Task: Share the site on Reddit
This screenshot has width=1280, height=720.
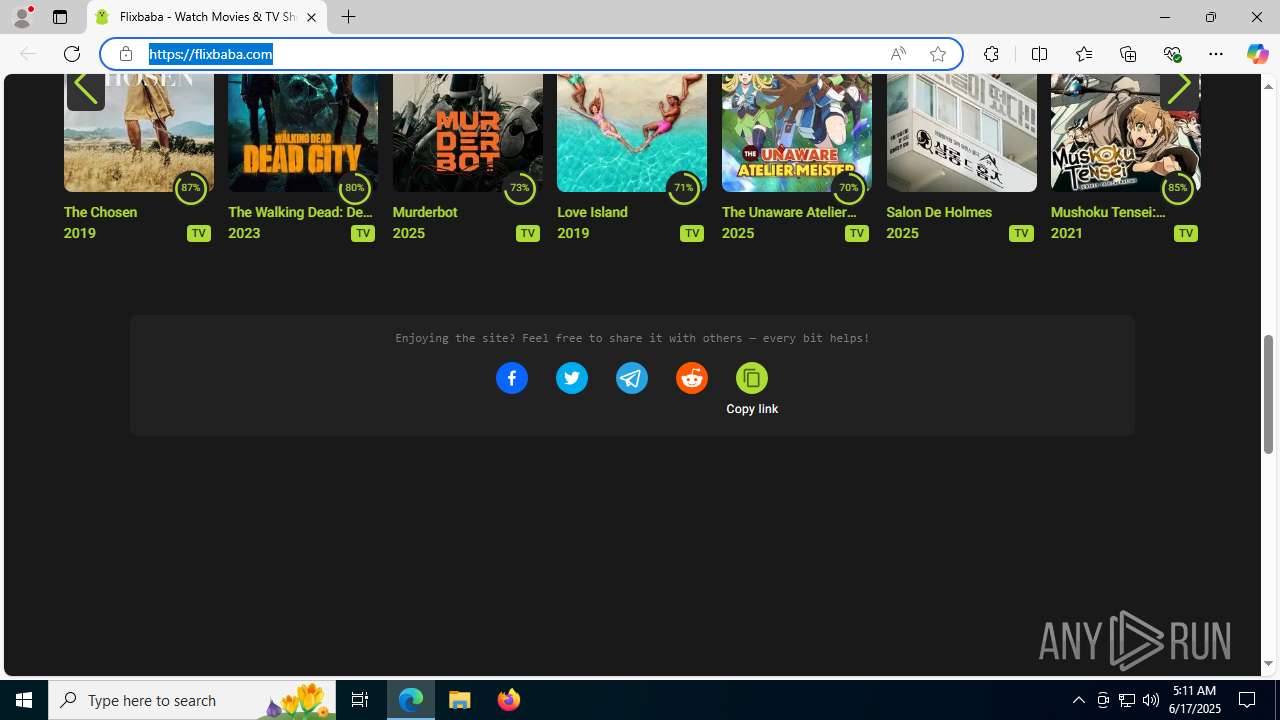Action: point(691,378)
